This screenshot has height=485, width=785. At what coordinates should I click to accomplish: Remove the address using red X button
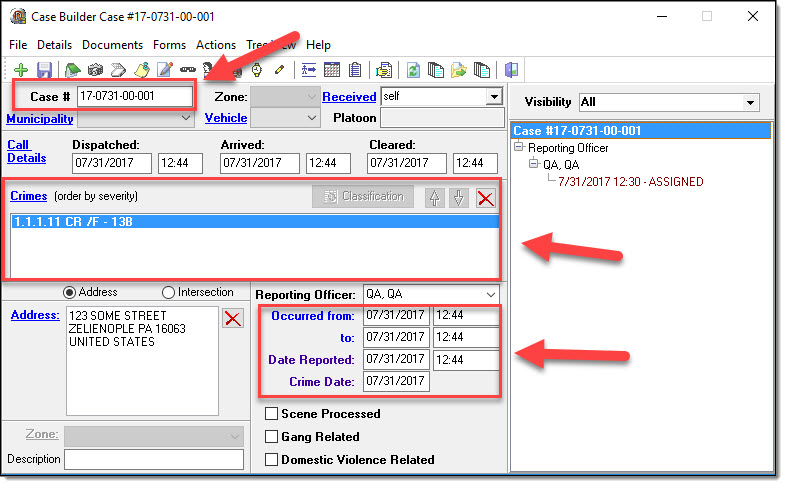[232, 318]
